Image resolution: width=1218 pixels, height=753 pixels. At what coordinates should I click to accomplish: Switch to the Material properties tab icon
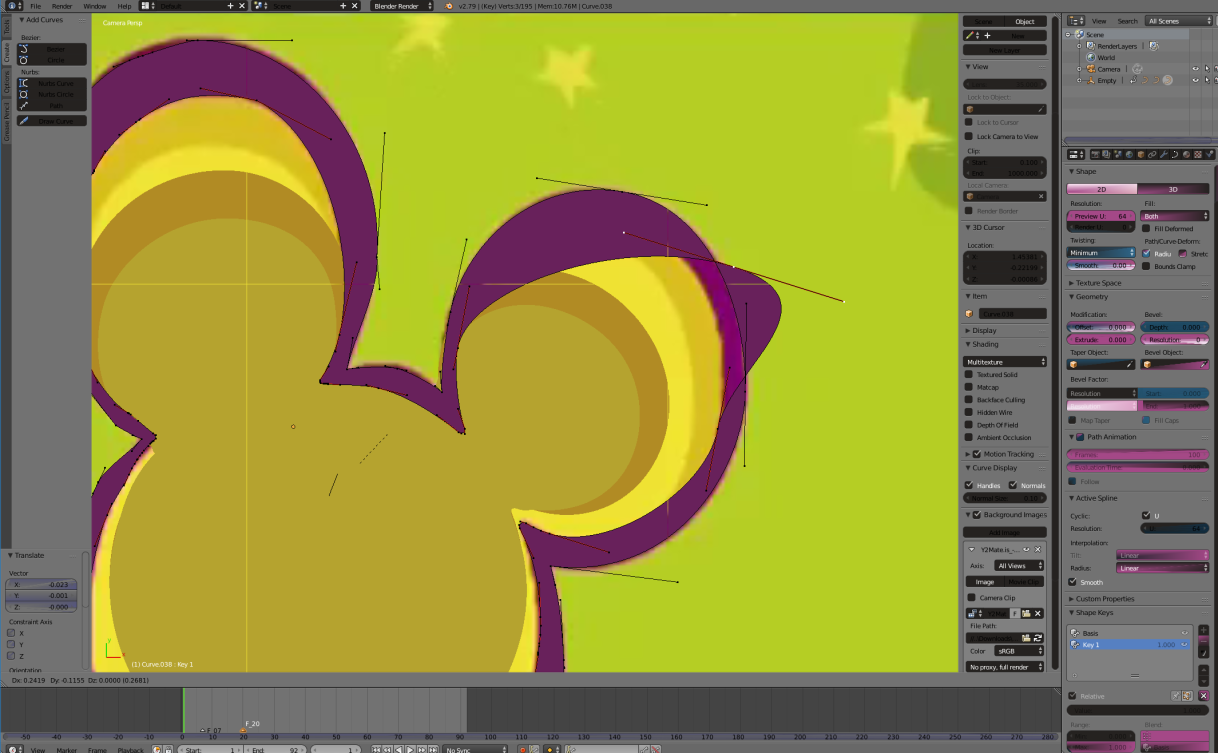1187,154
